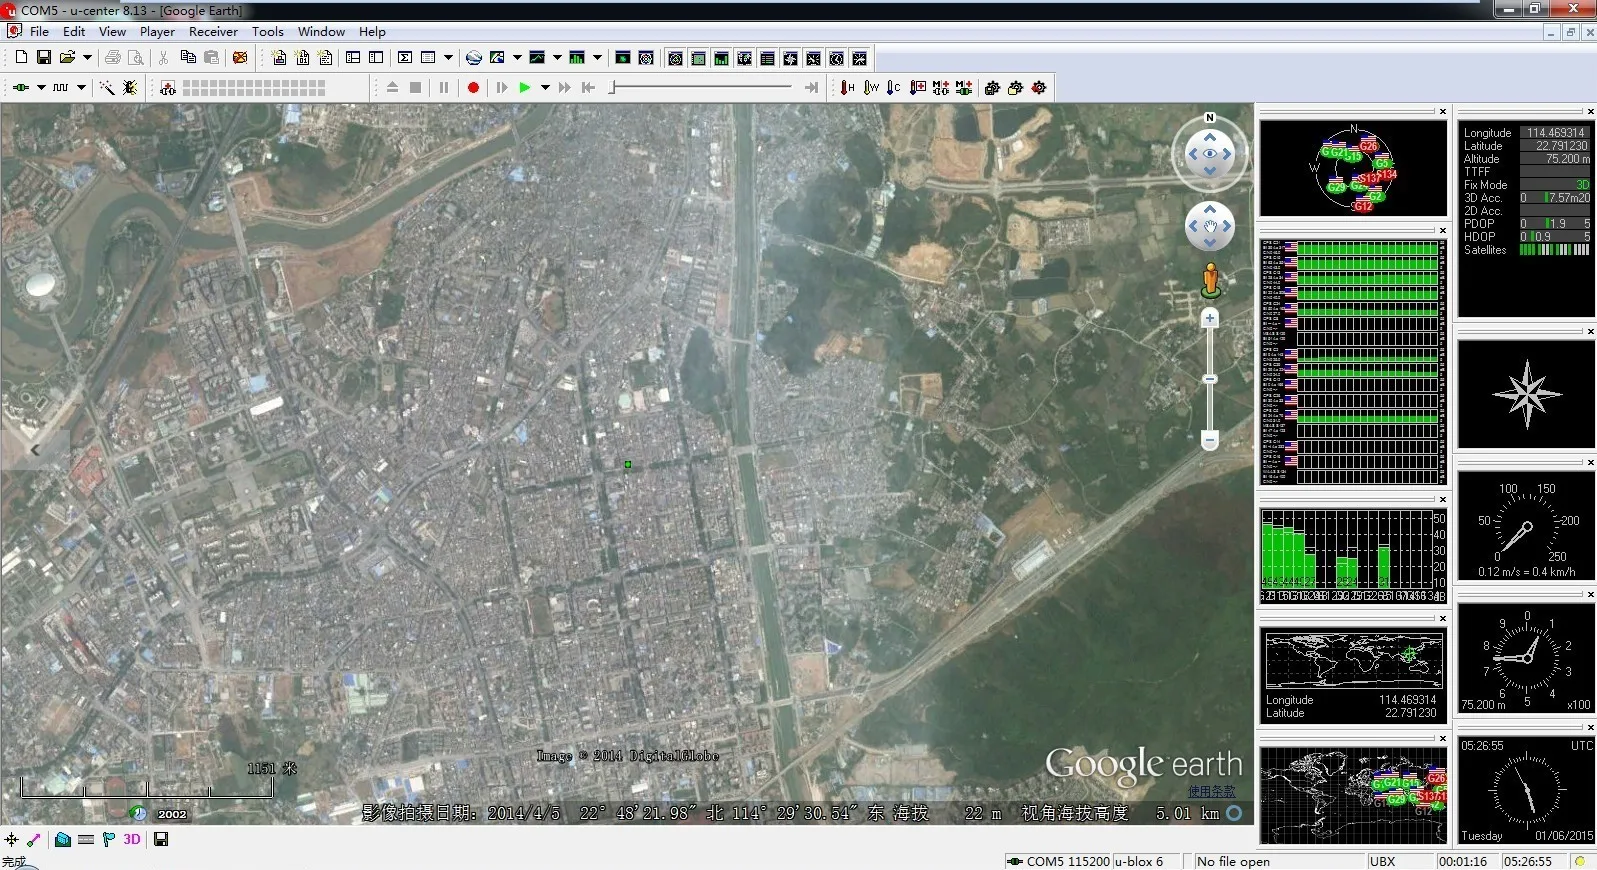Expand the Open file dropdown arrow
The width and height of the screenshot is (1597, 870).
click(x=87, y=58)
